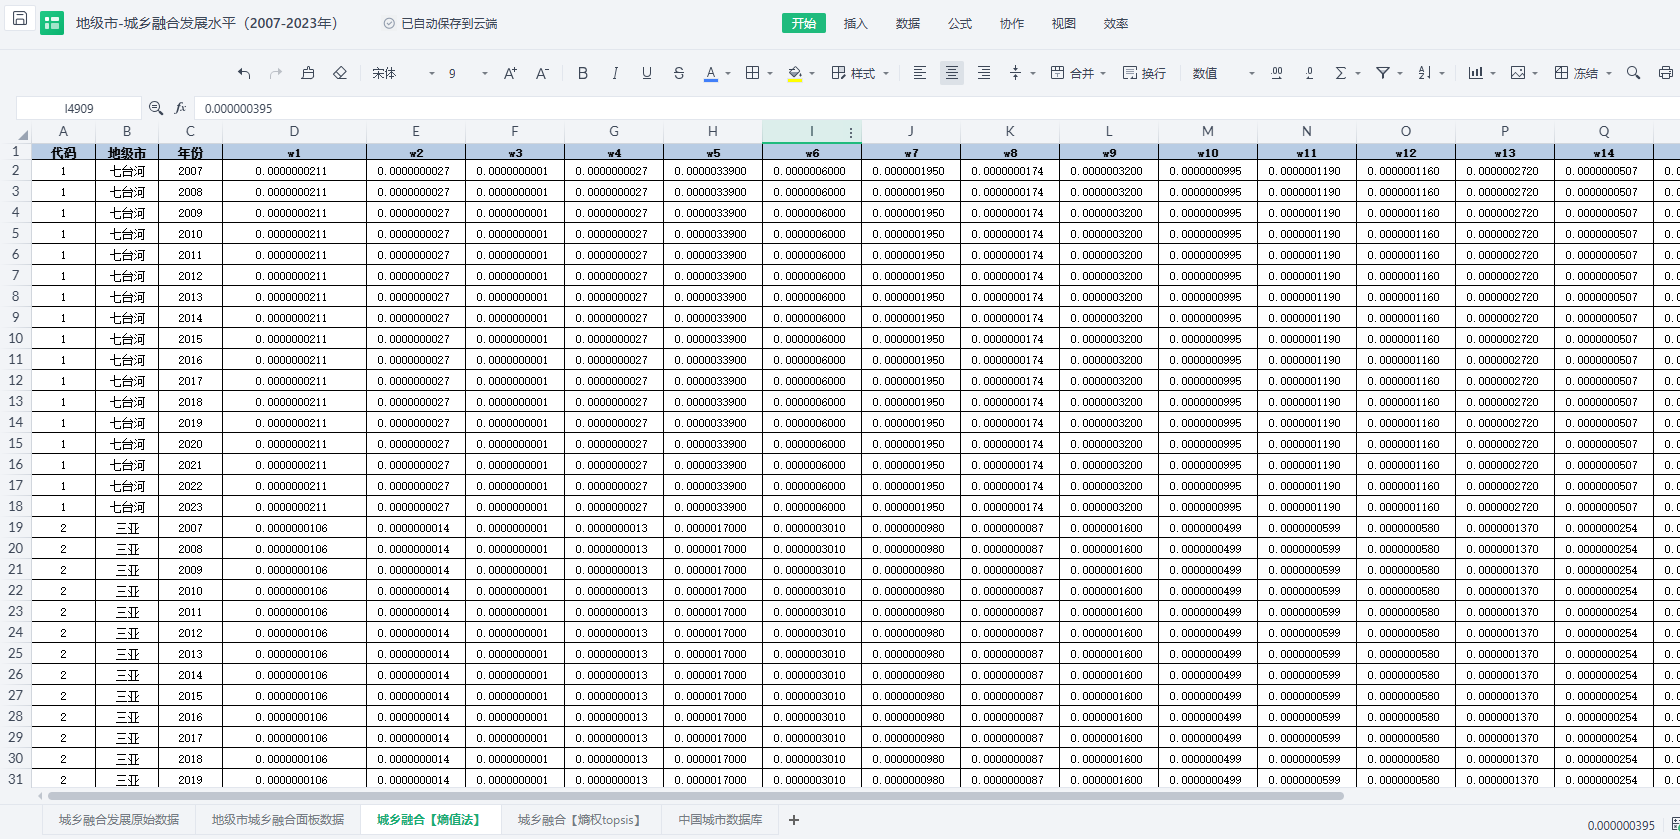Select the format painter icon

click(308, 73)
